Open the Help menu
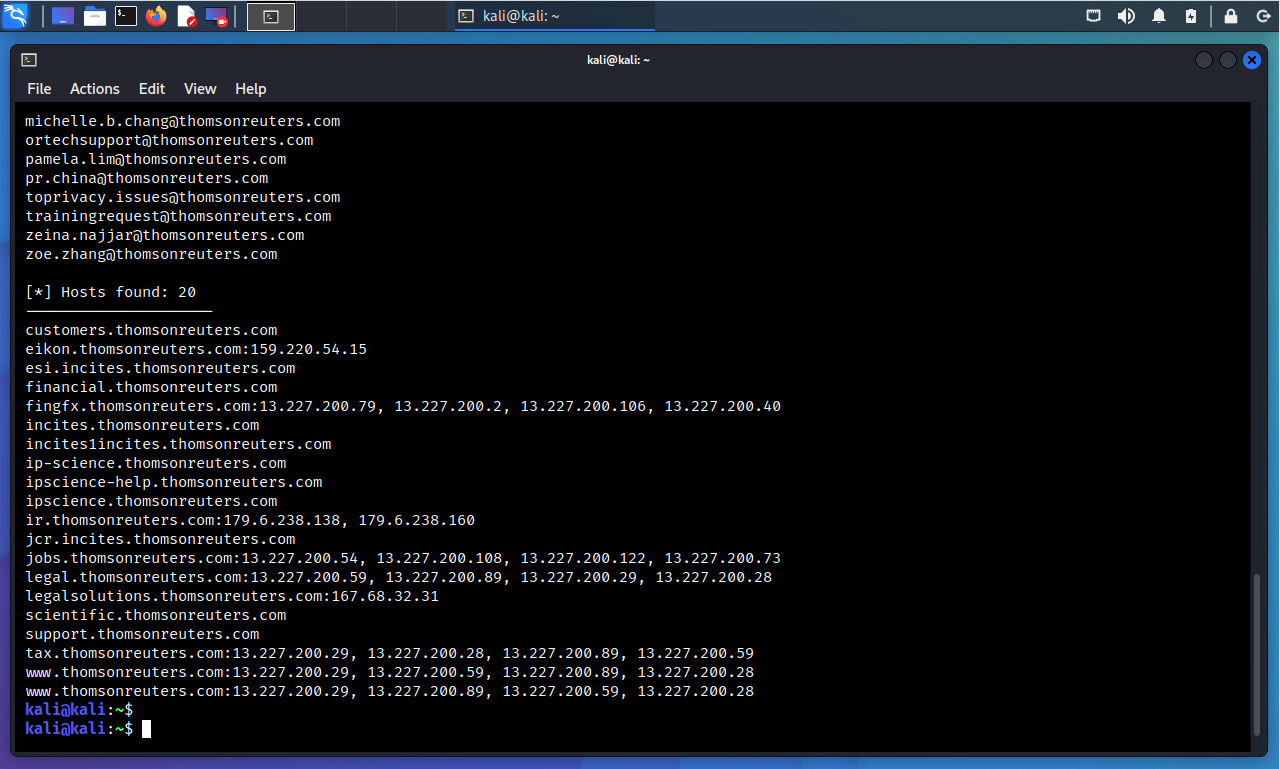 [x=251, y=89]
